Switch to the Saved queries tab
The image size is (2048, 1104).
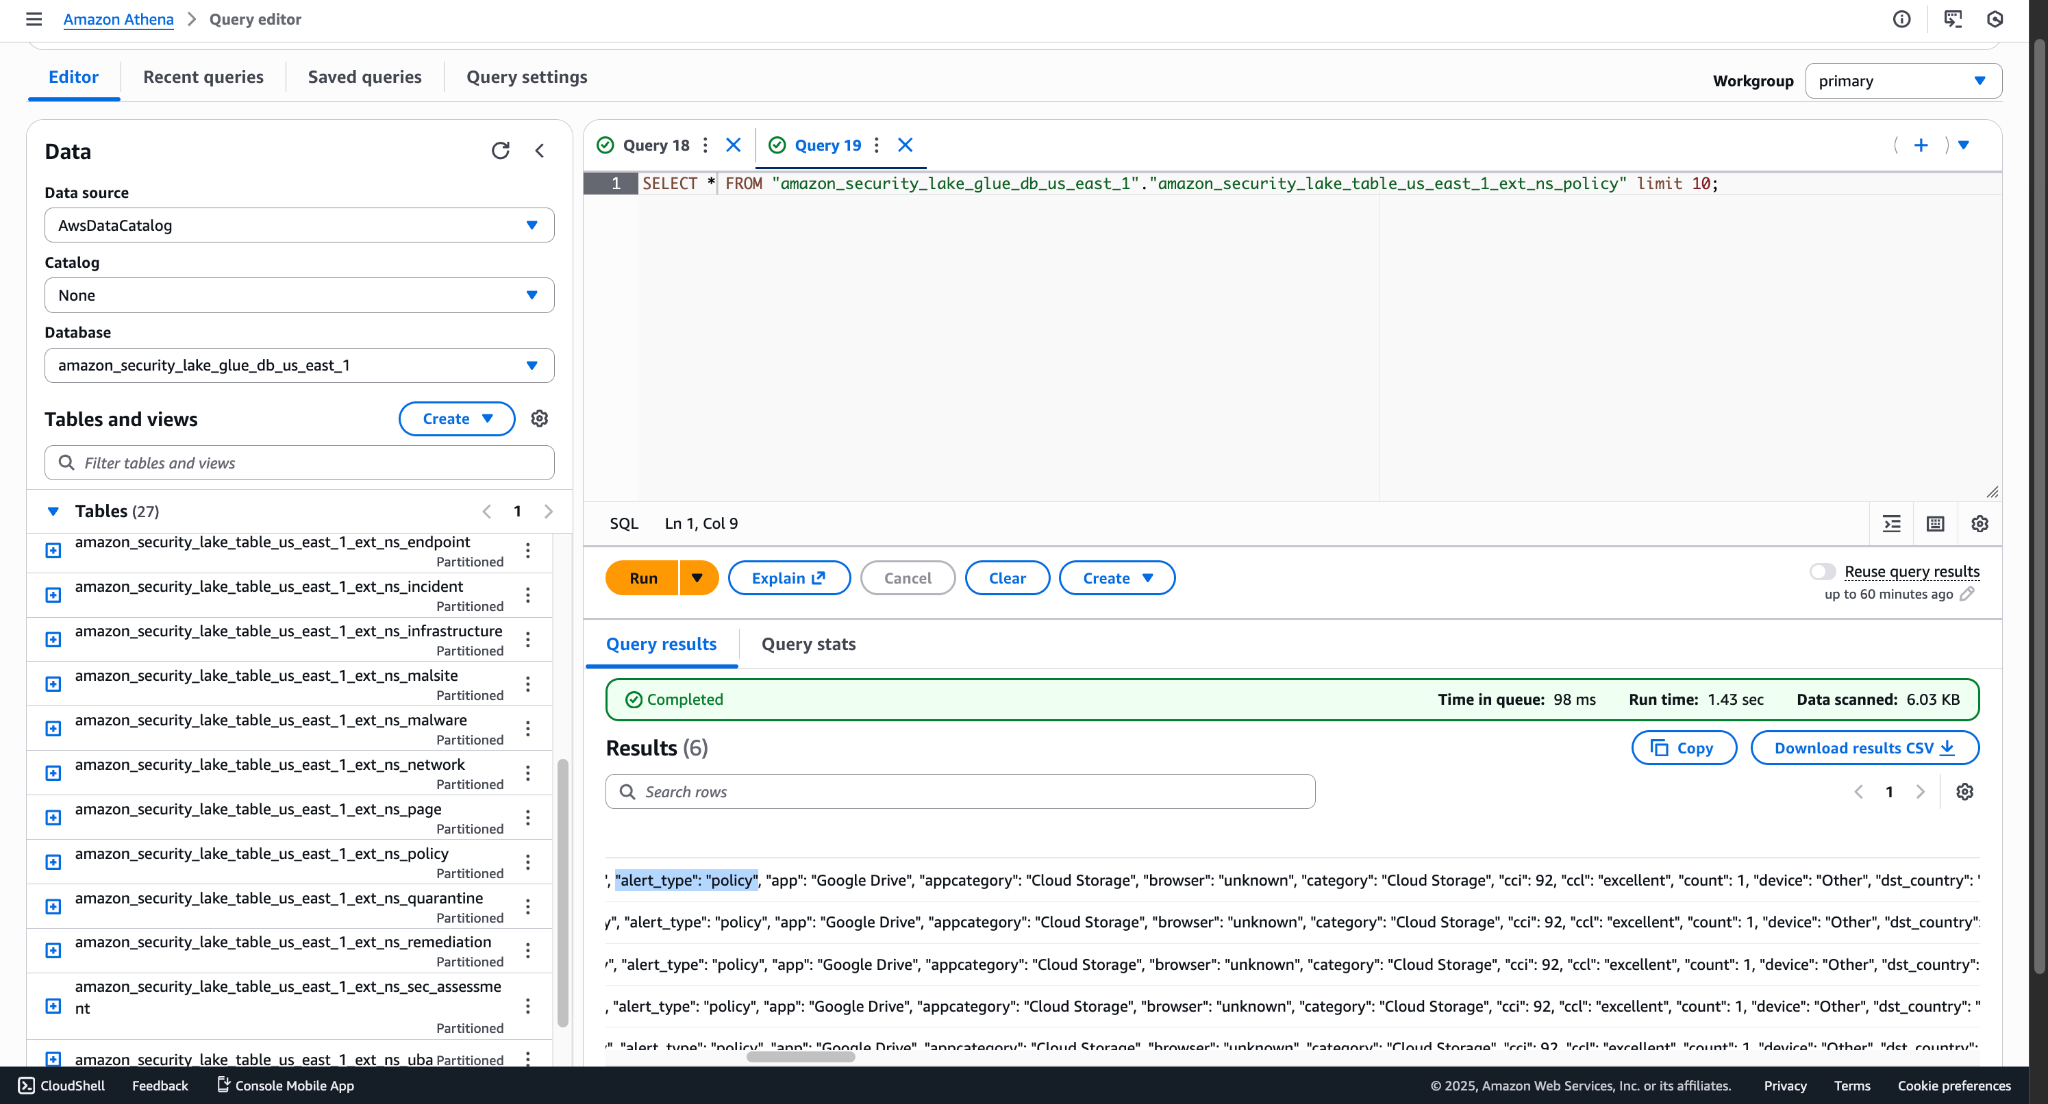click(365, 77)
